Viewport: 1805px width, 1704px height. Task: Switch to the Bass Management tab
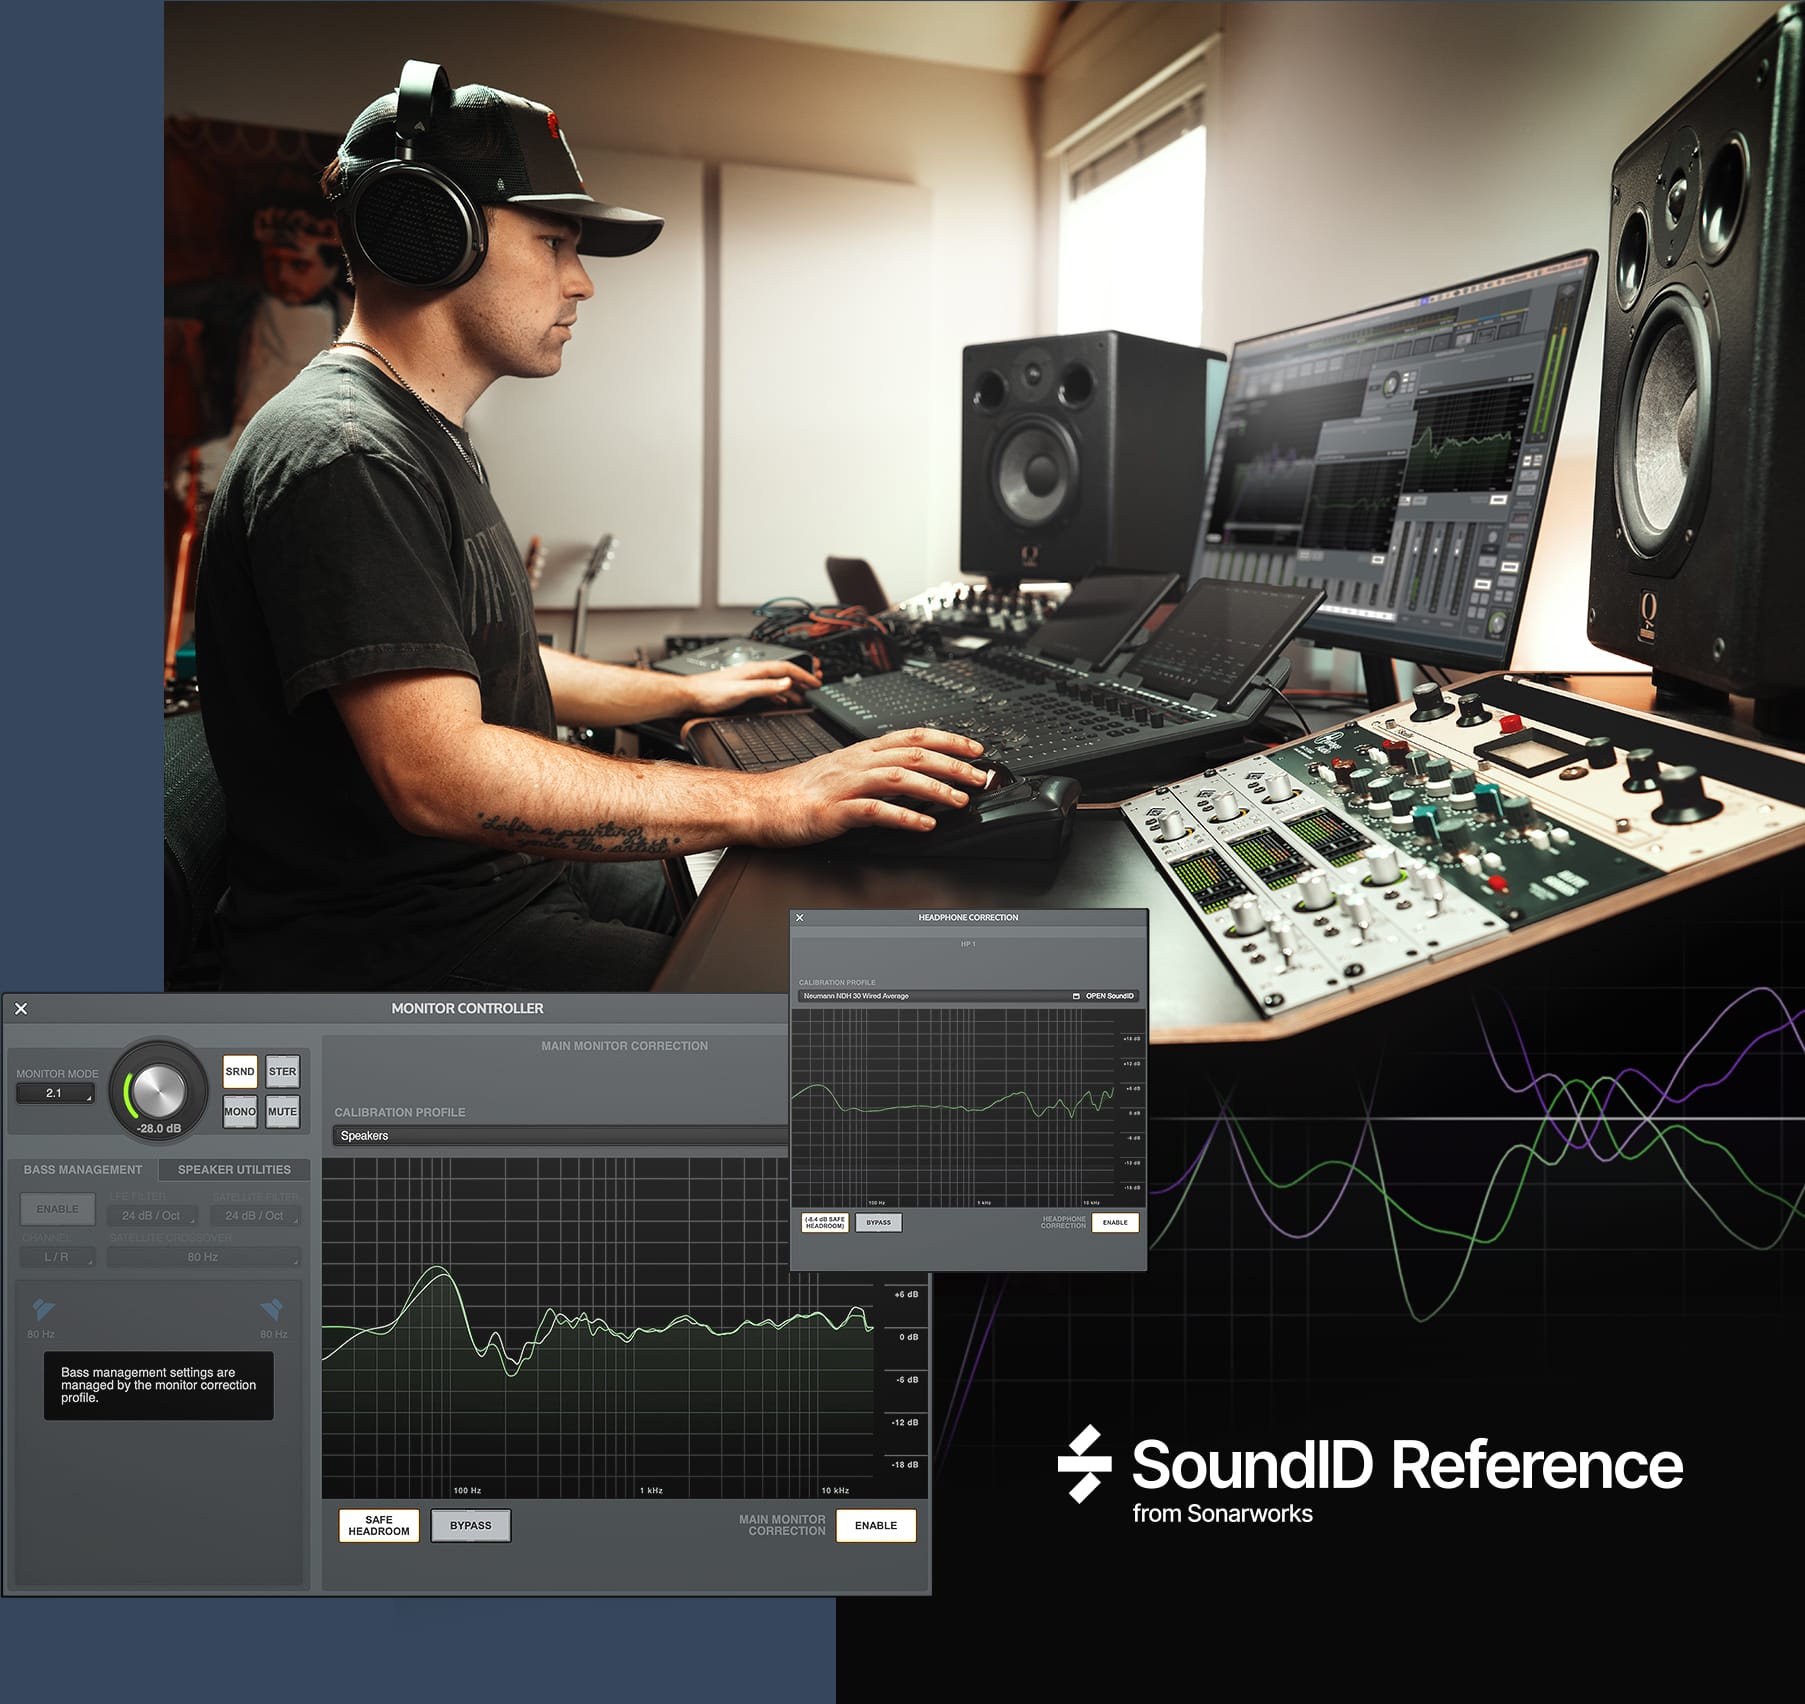[83, 1169]
